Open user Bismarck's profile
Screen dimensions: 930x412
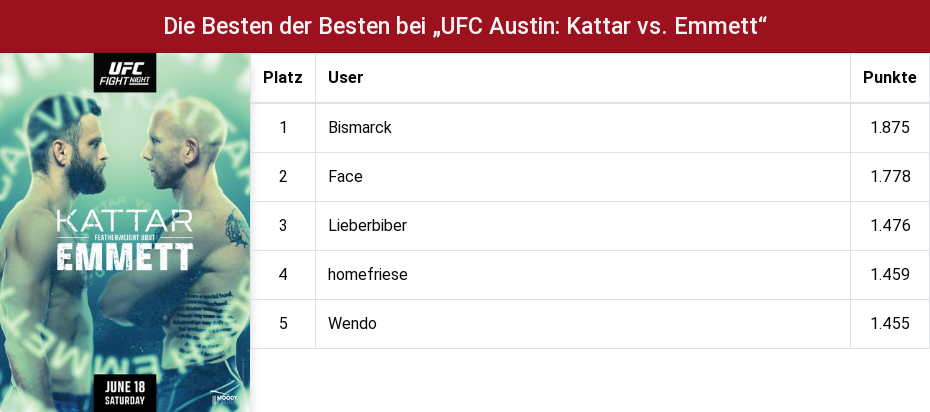[360, 127]
